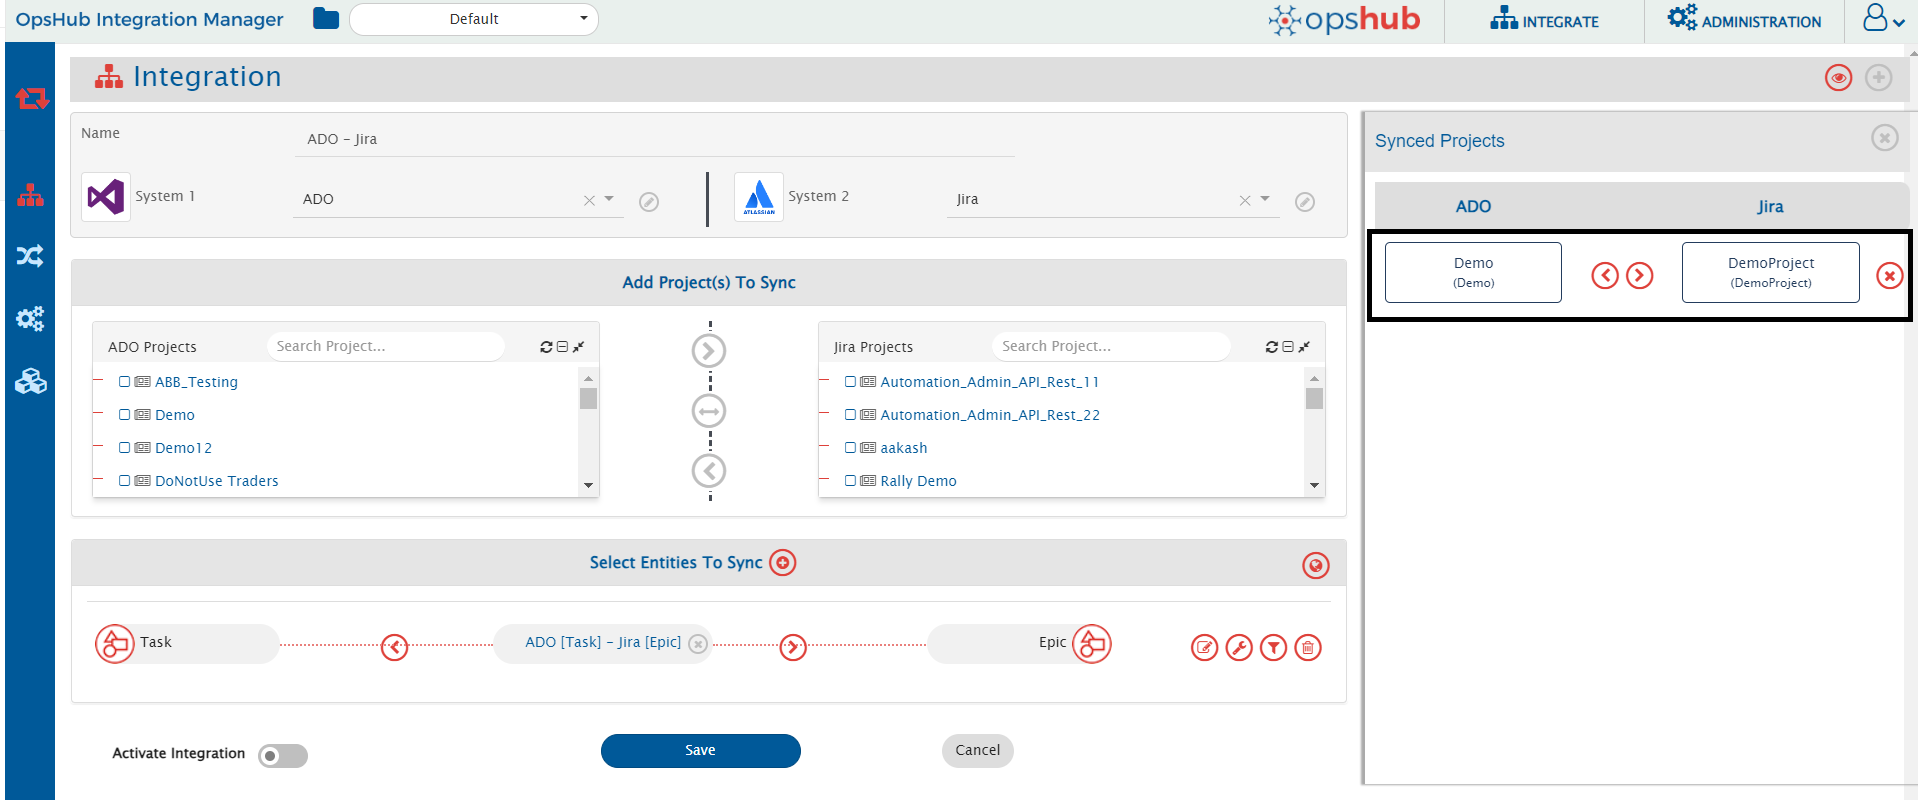
Task: Click the Jira Projects search field
Action: coord(1110,347)
